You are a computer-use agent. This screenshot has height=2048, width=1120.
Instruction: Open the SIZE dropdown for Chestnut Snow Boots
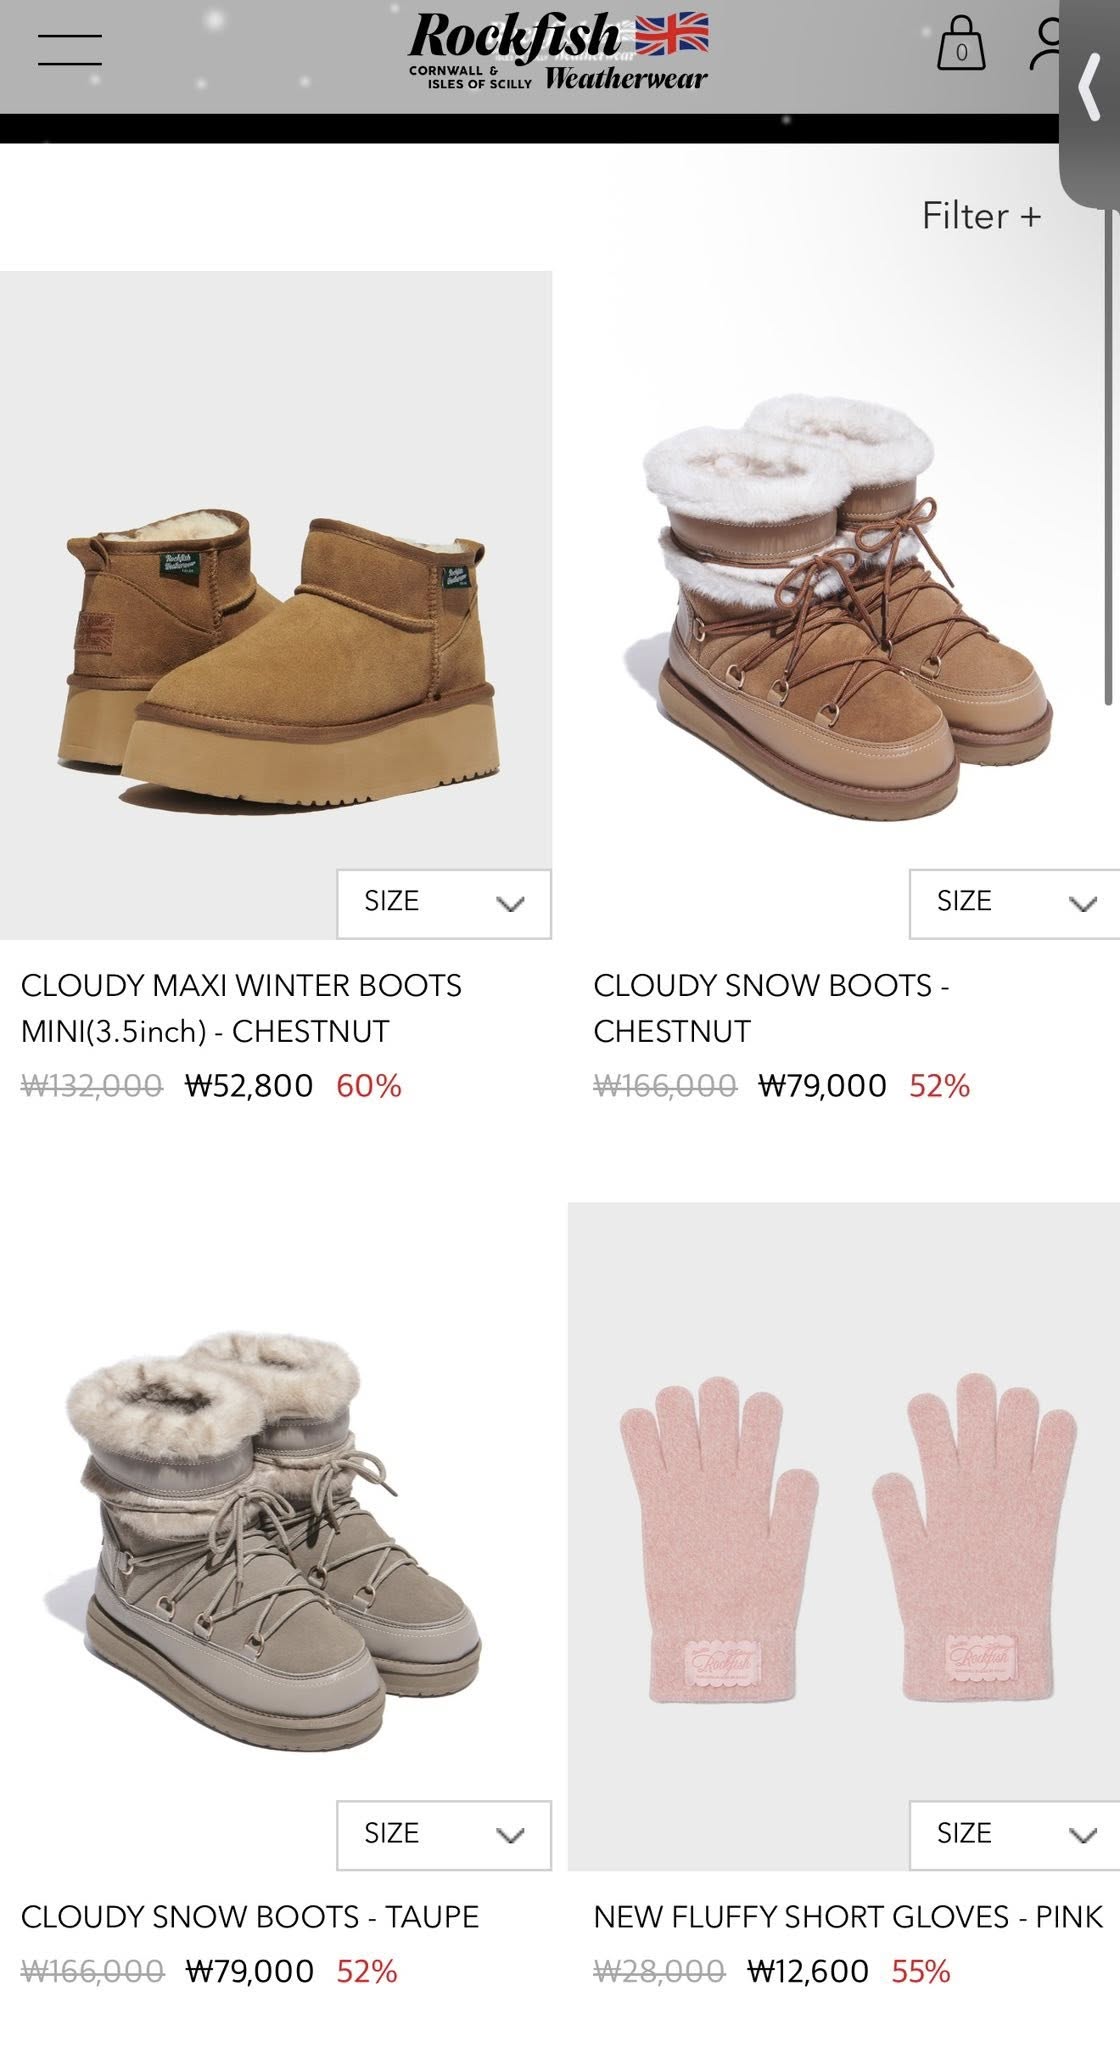pos(1015,903)
